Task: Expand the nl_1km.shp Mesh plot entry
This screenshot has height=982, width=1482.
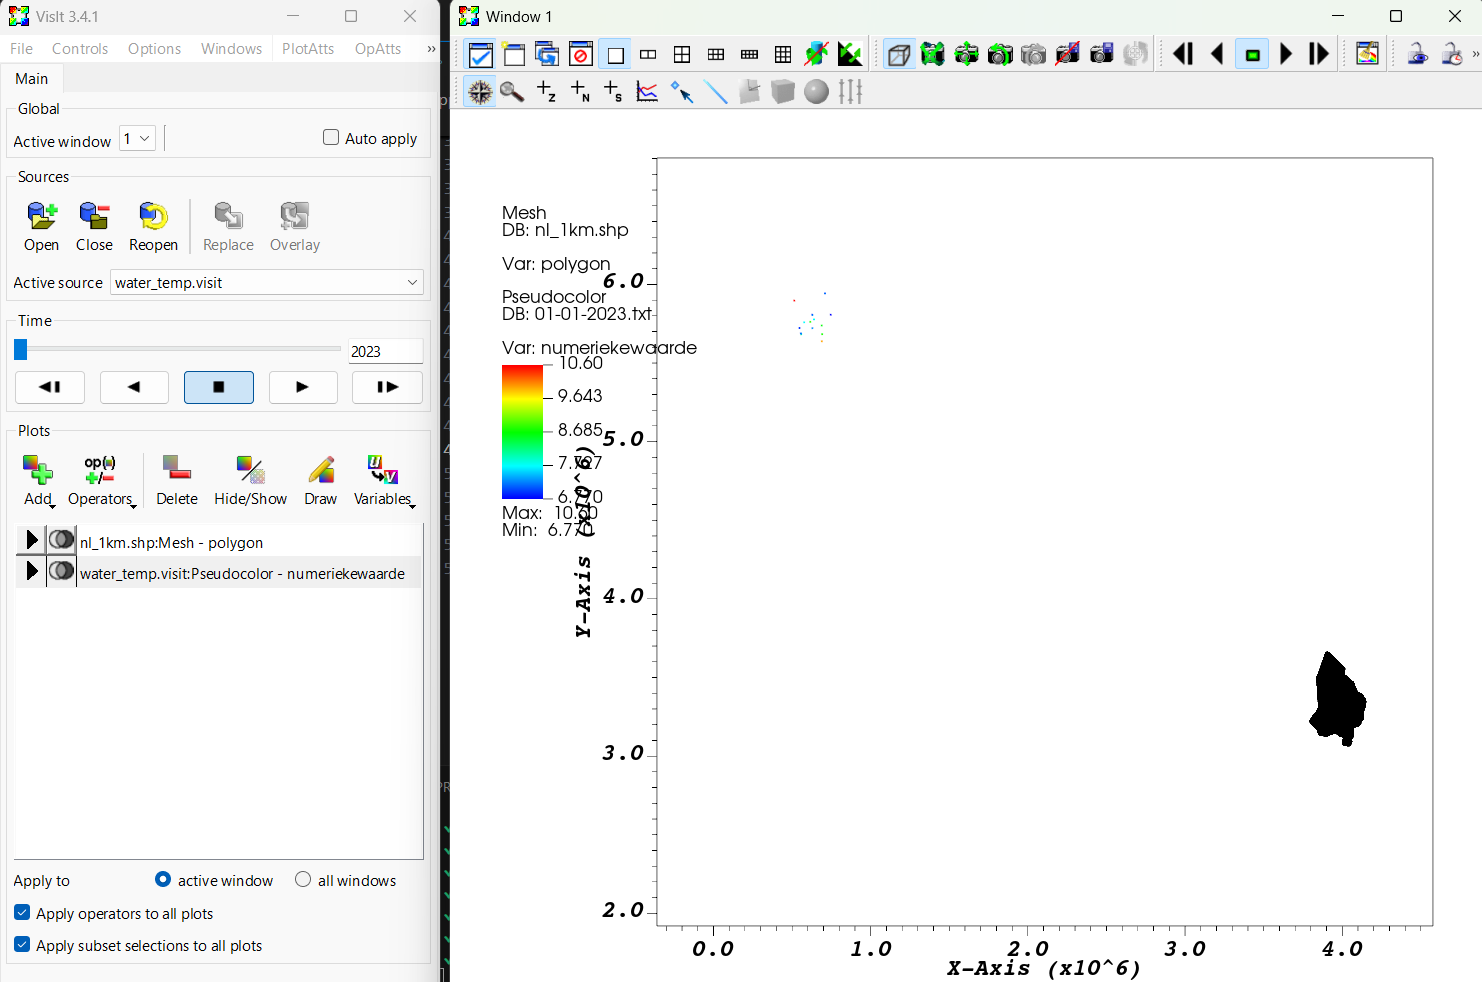Action: pos(31,540)
